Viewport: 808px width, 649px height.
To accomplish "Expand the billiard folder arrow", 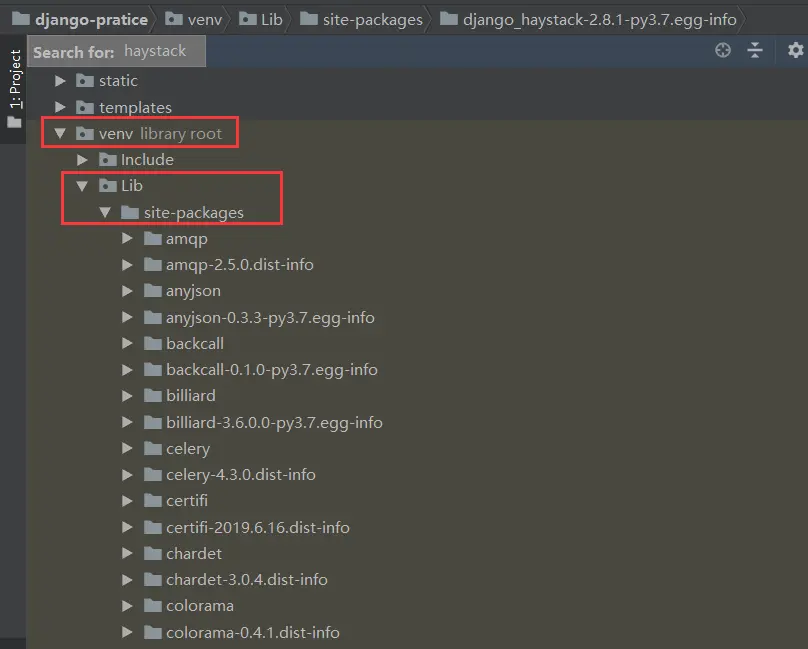I will [x=127, y=396].
